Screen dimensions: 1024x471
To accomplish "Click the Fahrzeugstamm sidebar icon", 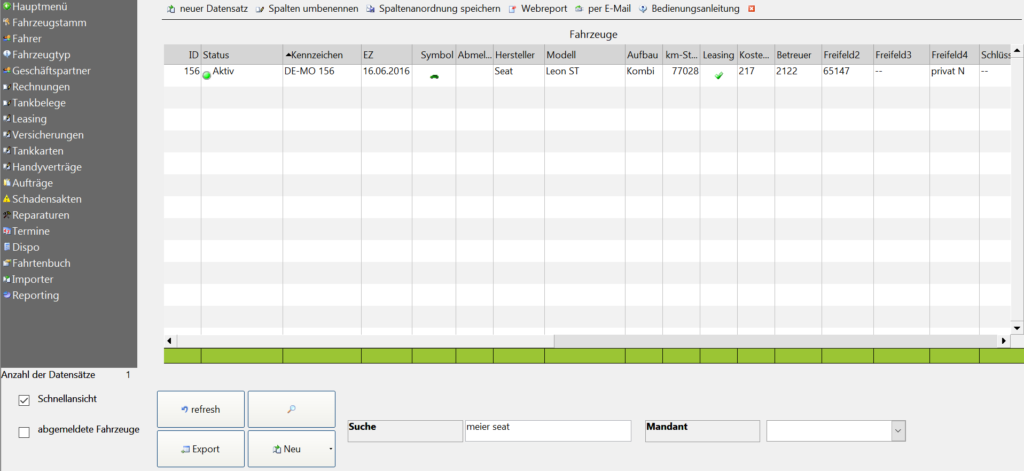I will tap(7, 22).
